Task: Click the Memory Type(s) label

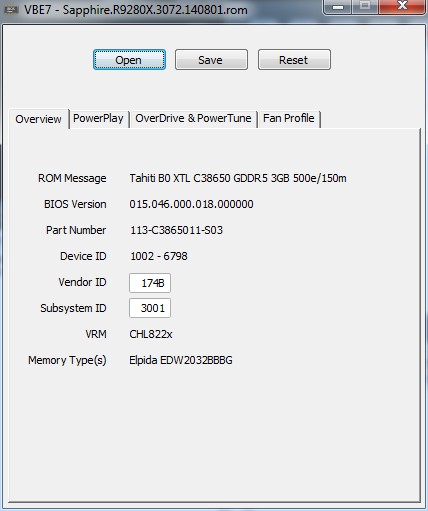Action: pos(67,360)
